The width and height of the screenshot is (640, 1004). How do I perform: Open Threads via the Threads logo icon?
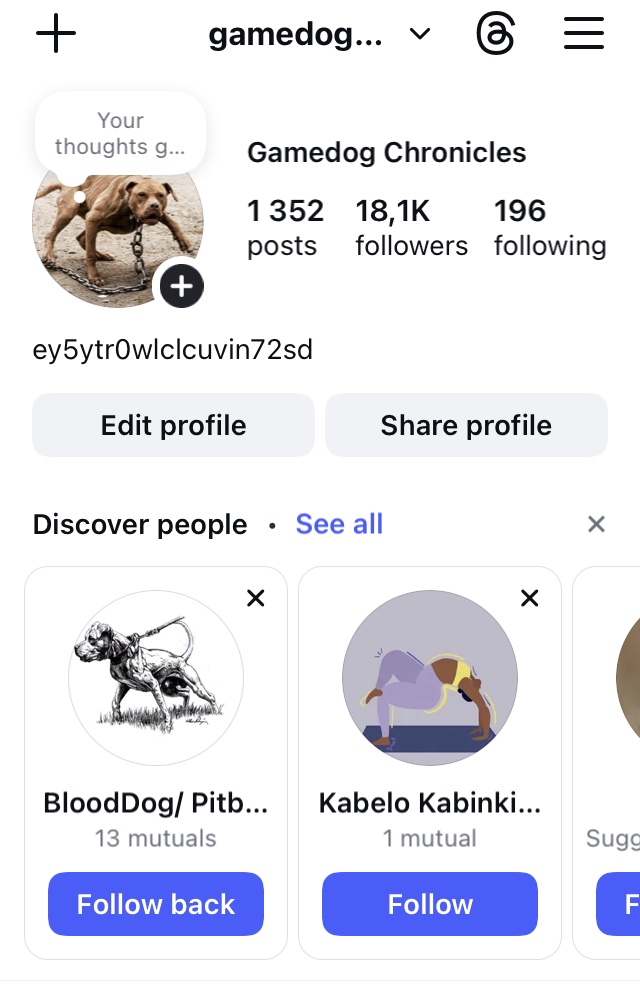point(495,33)
